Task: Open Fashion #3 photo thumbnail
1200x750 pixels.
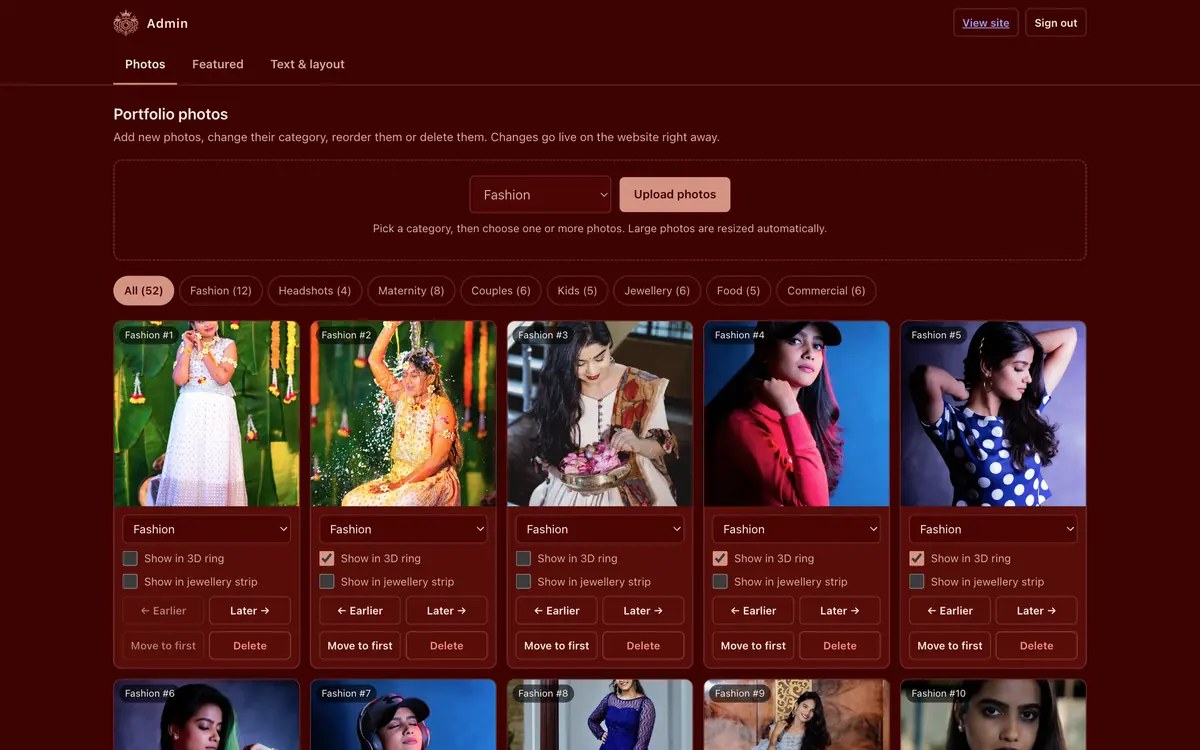Action: pyautogui.click(x=600, y=413)
